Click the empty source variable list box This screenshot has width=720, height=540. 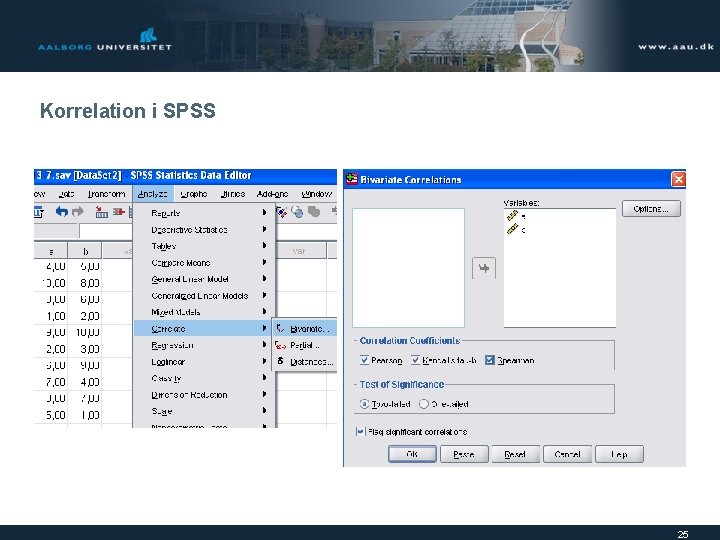[x=408, y=268]
